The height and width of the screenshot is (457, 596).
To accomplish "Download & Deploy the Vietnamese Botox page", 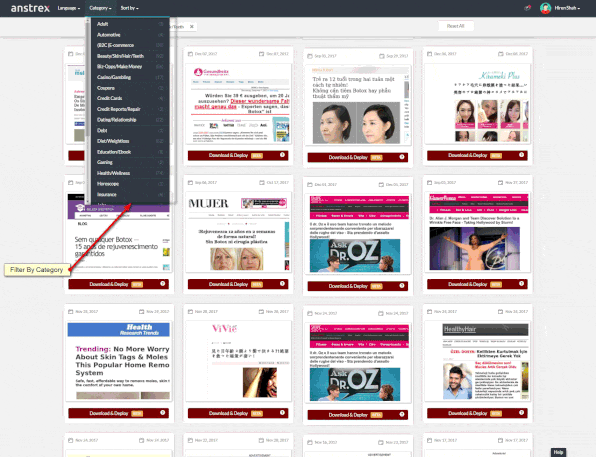I will tap(358, 157).
